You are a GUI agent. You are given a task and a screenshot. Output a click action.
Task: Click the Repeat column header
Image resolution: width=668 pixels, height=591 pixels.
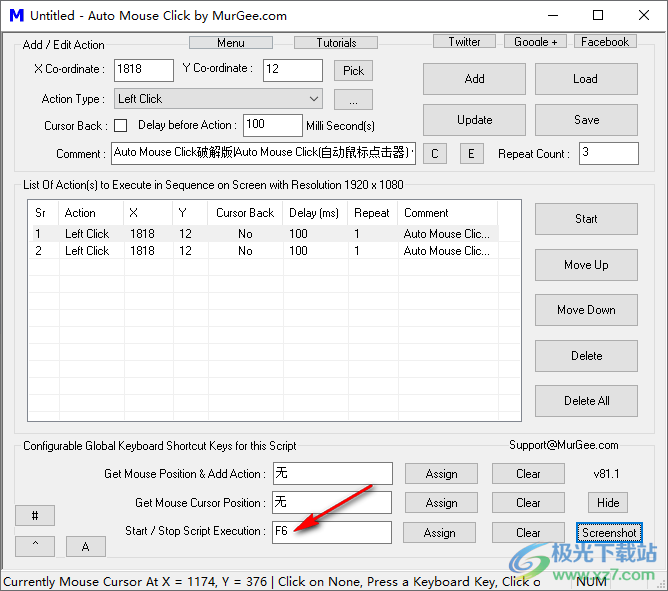(372, 213)
